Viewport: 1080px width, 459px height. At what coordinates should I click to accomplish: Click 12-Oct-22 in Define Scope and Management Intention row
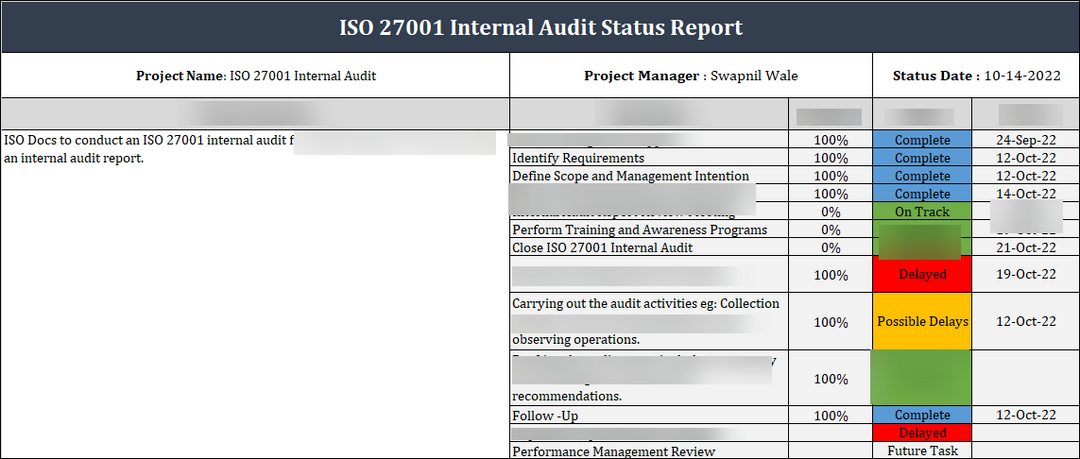click(1026, 176)
